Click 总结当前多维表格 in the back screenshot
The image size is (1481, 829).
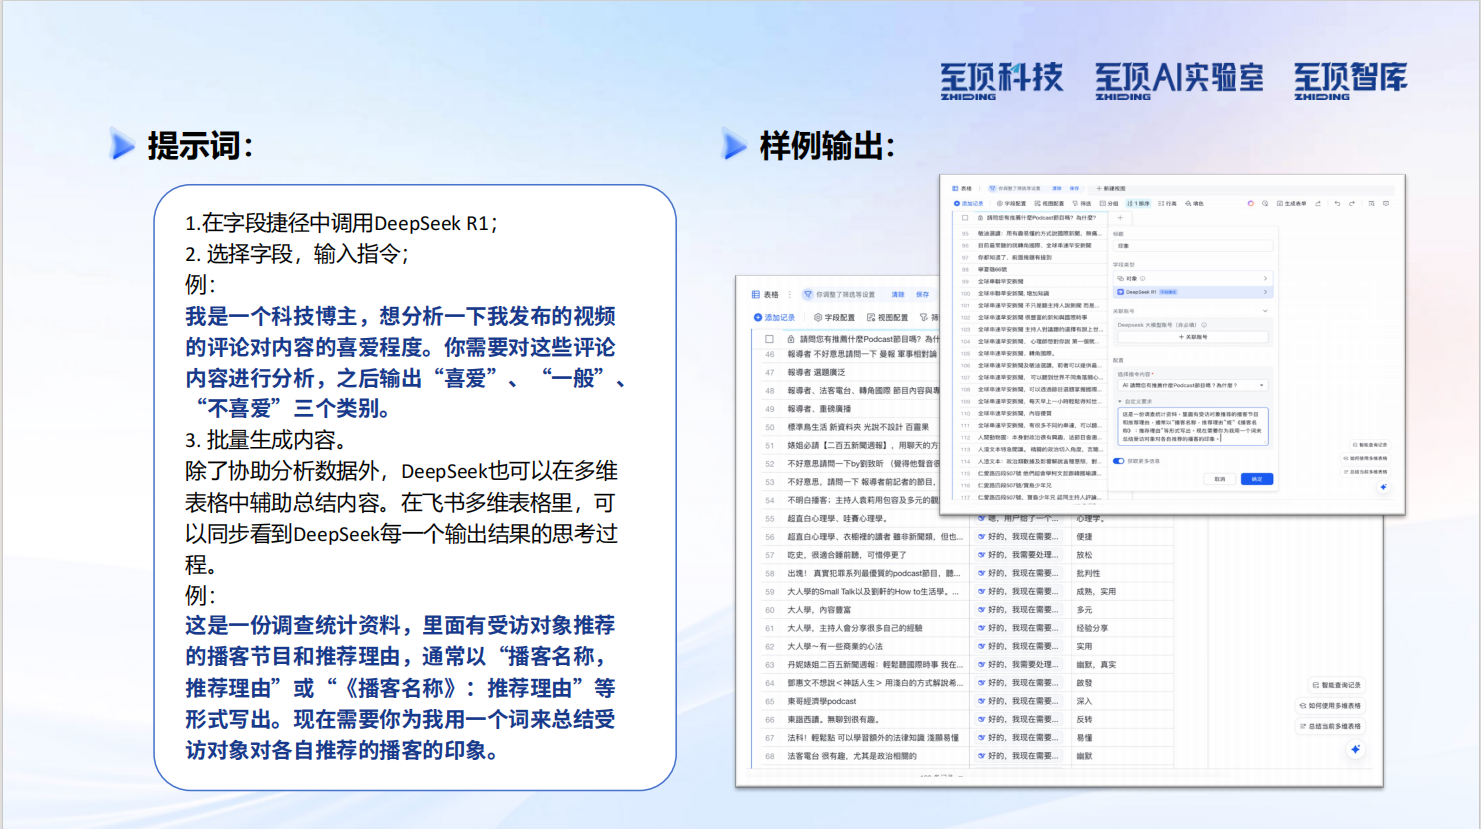click(1330, 726)
